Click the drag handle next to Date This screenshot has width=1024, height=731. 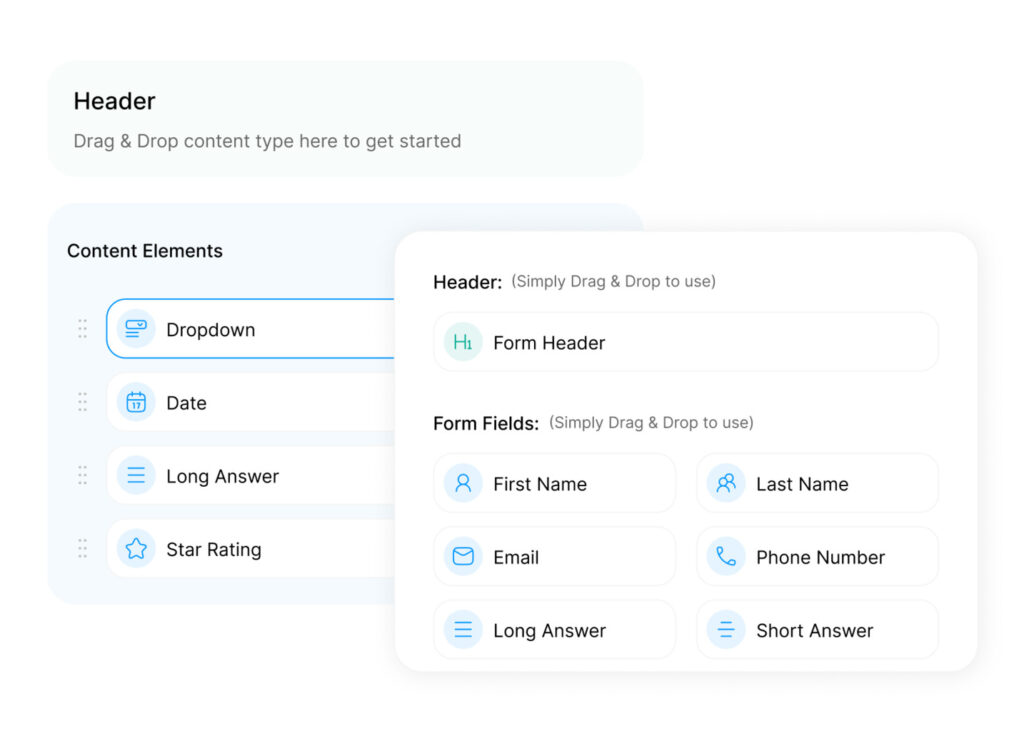[x=83, y=402]
